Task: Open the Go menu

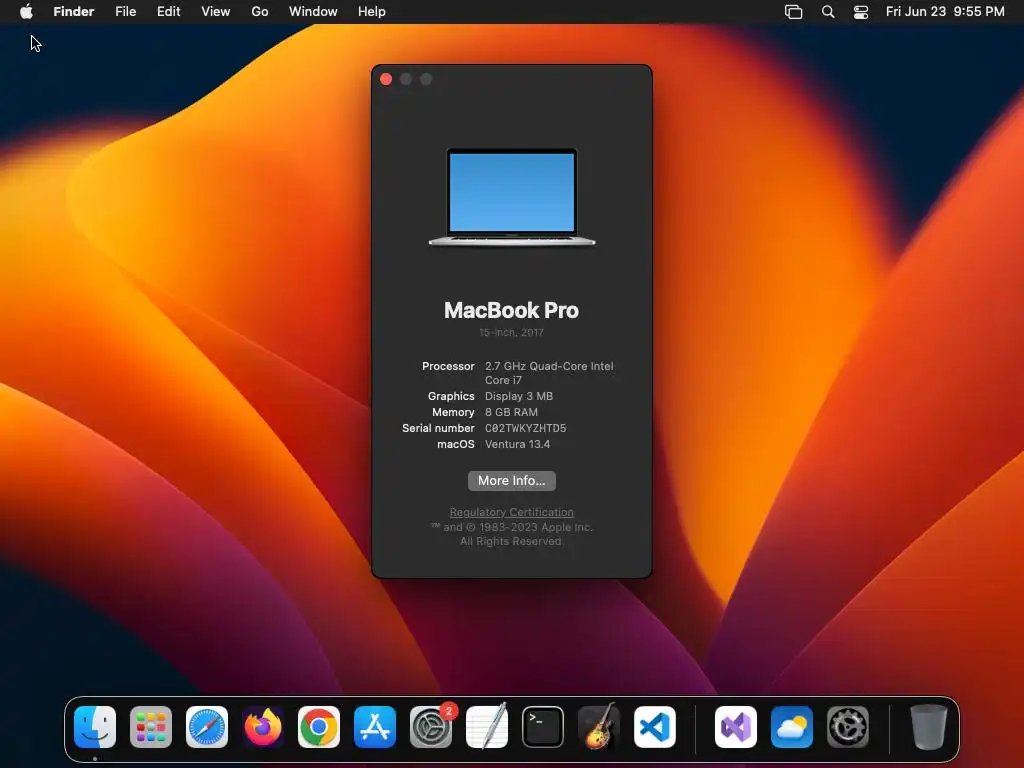Action: pos(260,11)
